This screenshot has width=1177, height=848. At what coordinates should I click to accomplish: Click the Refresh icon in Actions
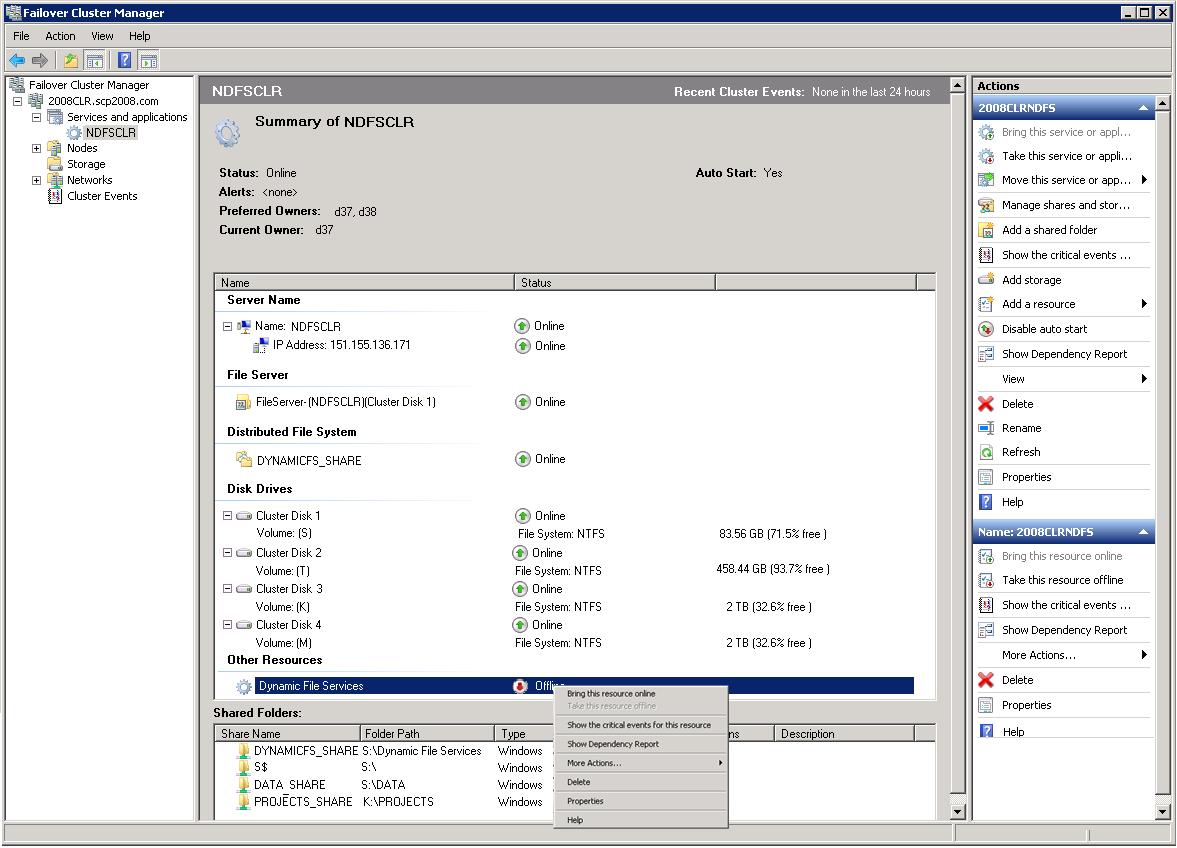point(986,452)
